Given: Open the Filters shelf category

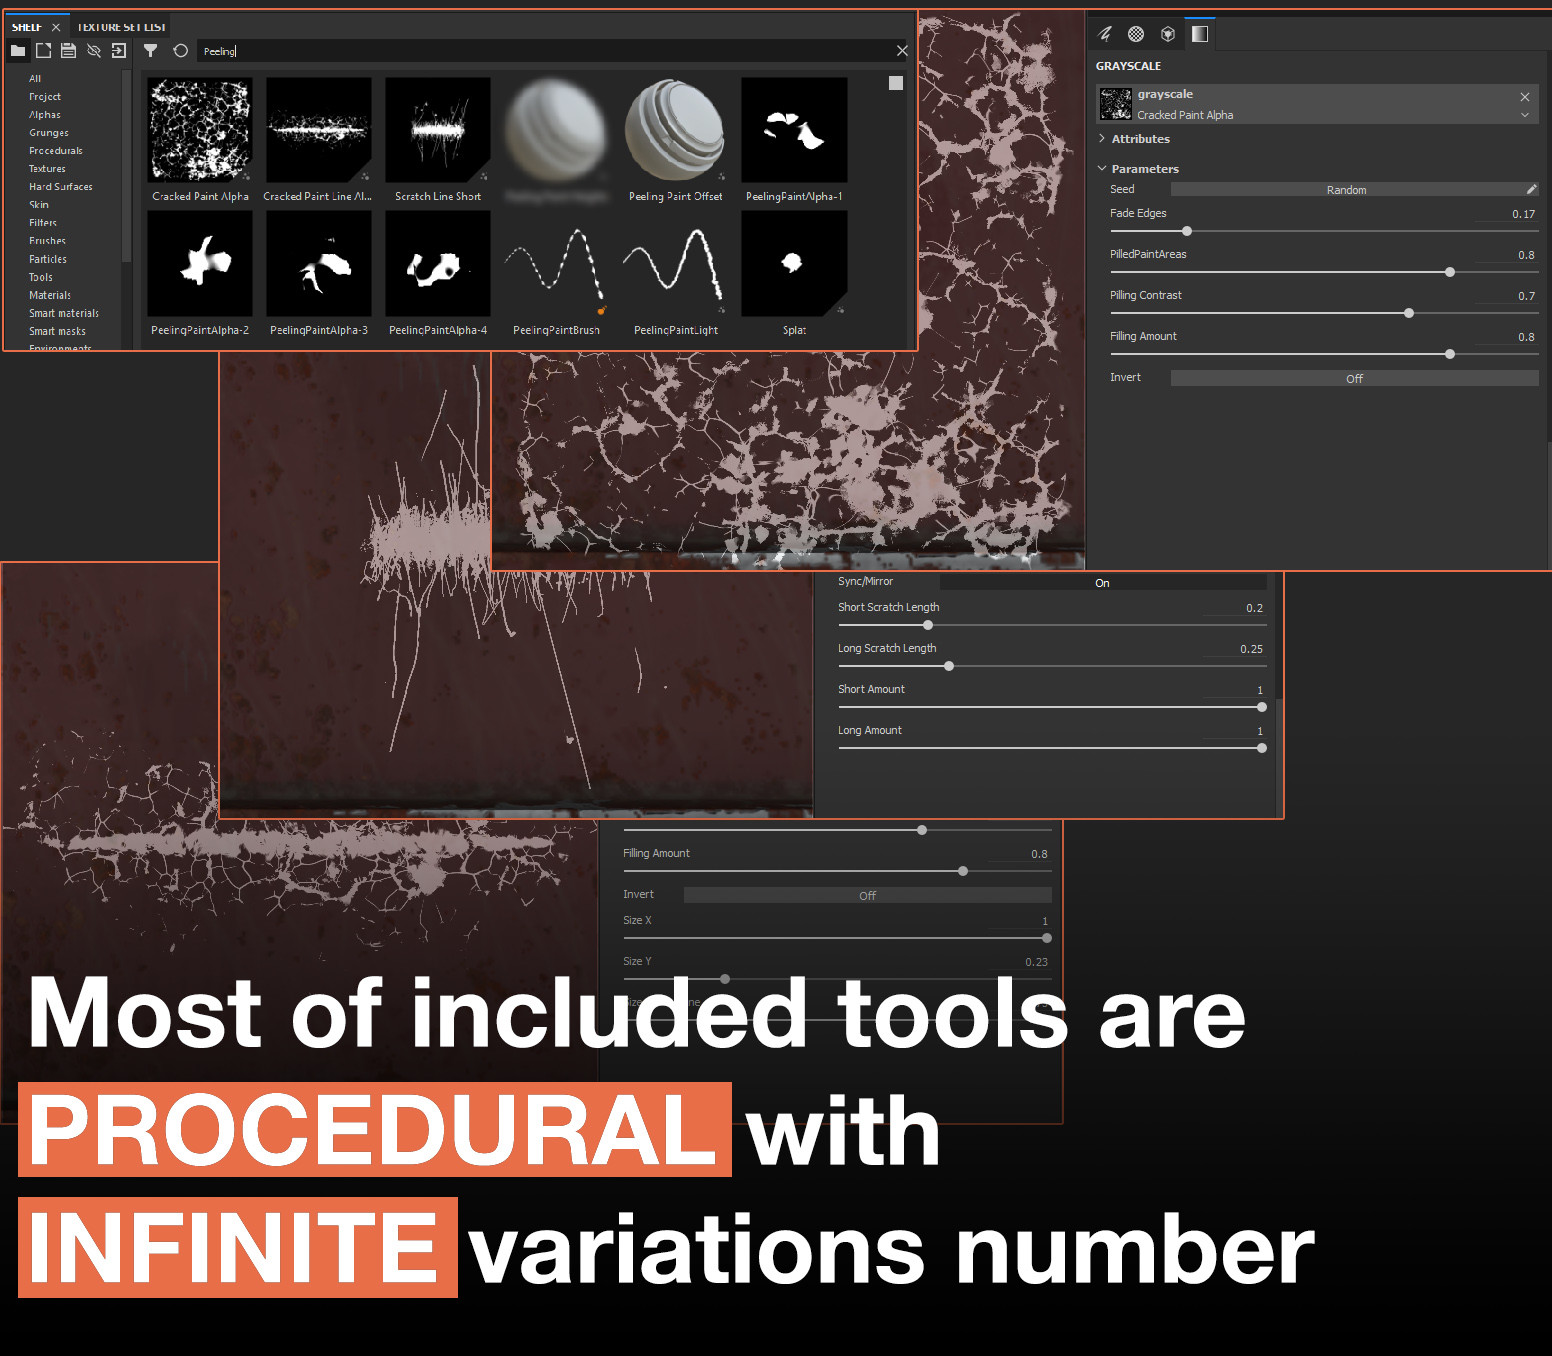Looking at the screenshot, I should point(43,222).
